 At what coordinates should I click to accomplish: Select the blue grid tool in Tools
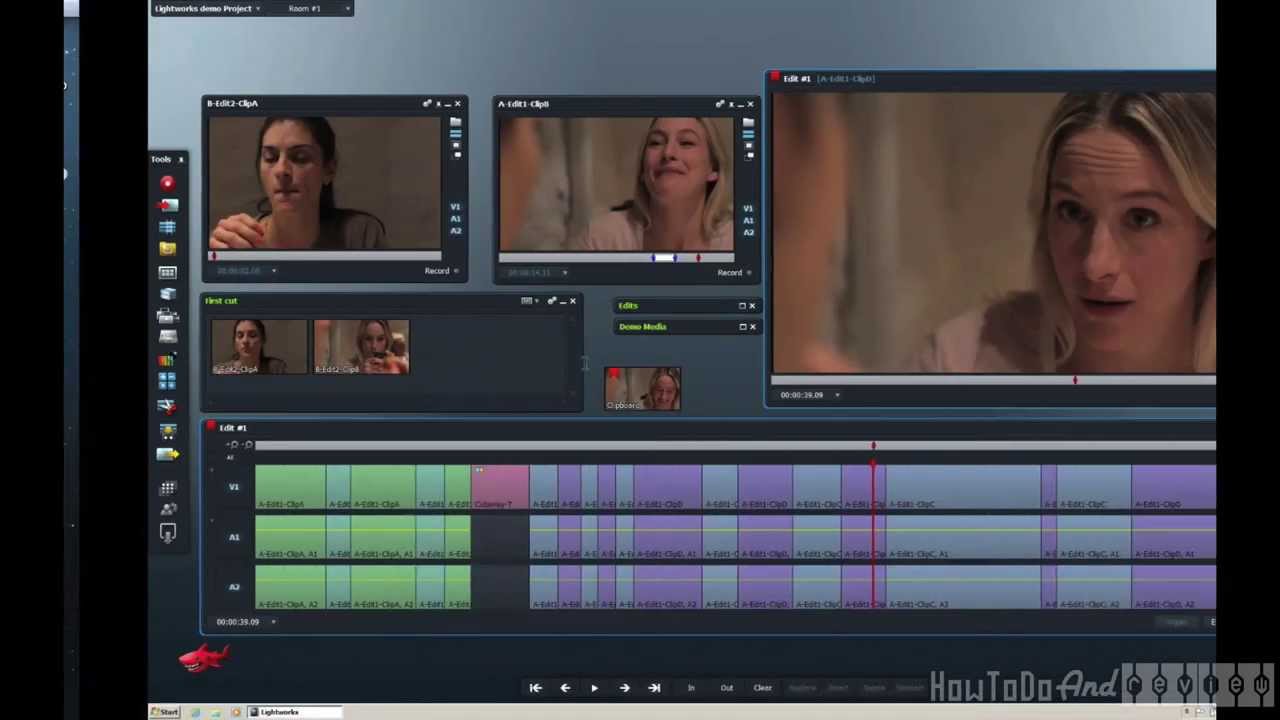point(167,227)
